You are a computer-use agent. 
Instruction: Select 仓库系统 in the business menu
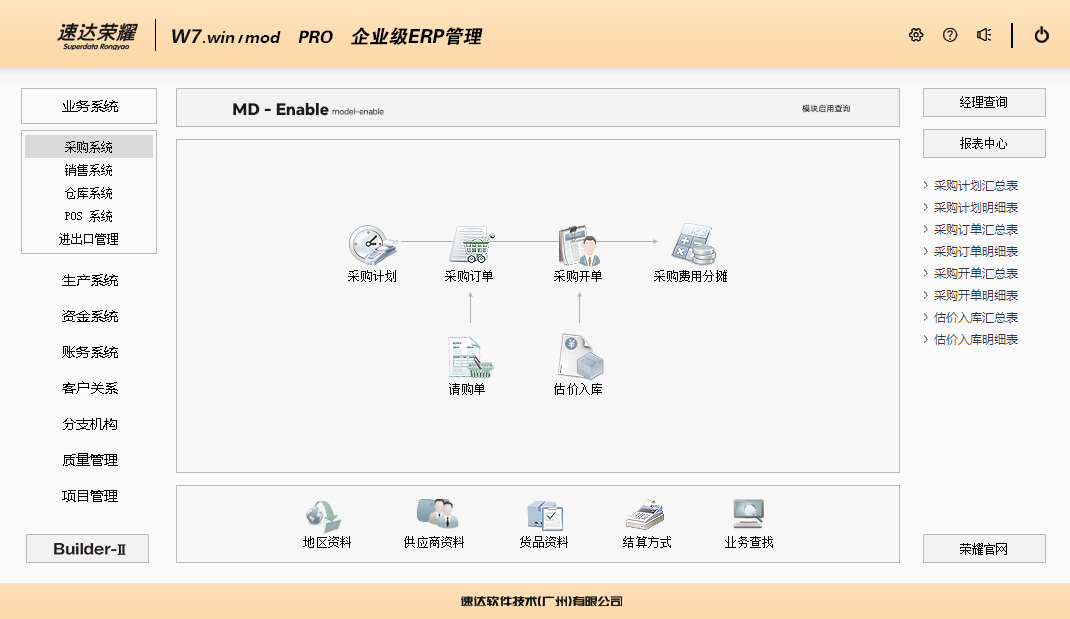pyautogui.click(x=89, y=193)
